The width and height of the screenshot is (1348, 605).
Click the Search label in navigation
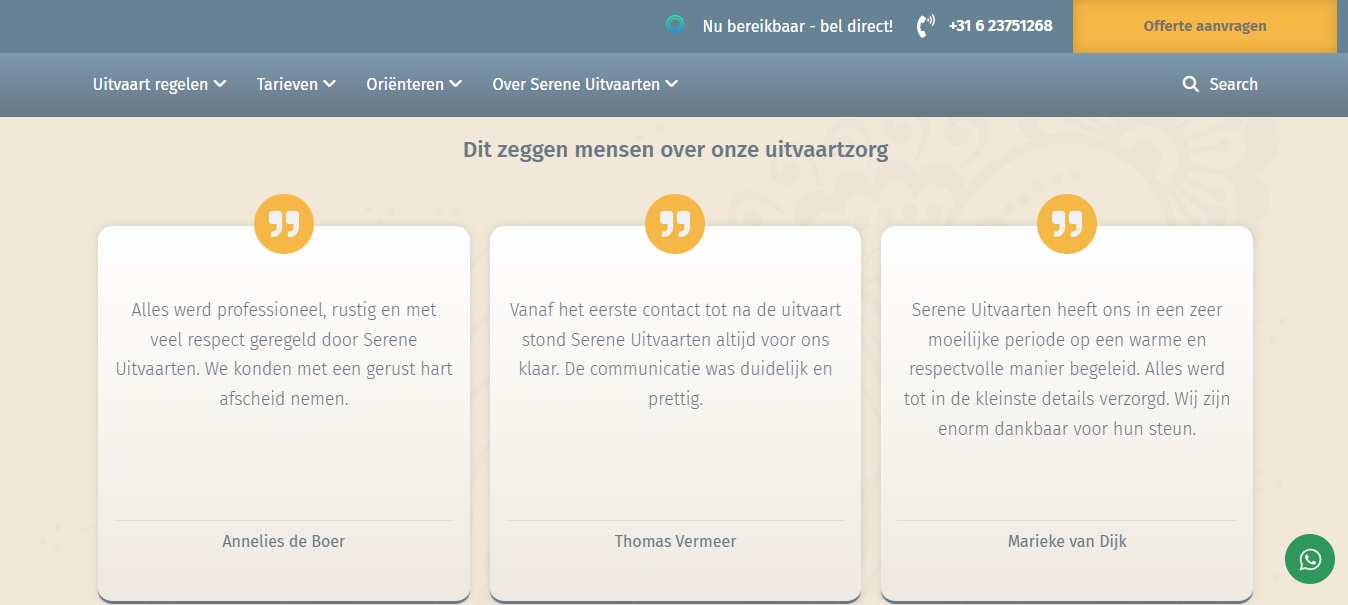[1233, 85]
